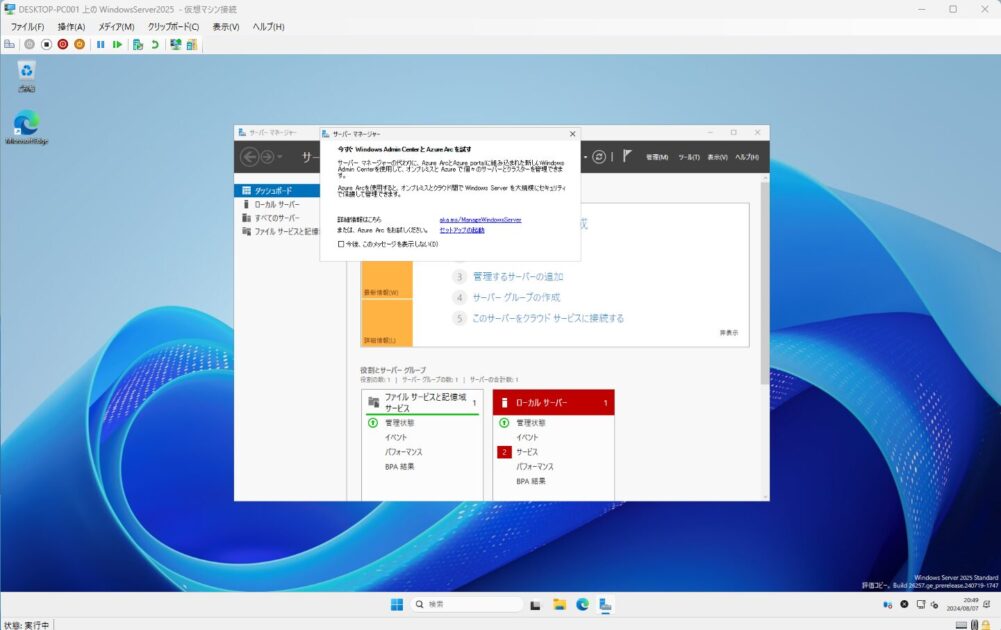Viewport: 1001px width, 630px height.
Task: Click このサーバーをクラウド サービスに接続する link
Action: point(548,318)
